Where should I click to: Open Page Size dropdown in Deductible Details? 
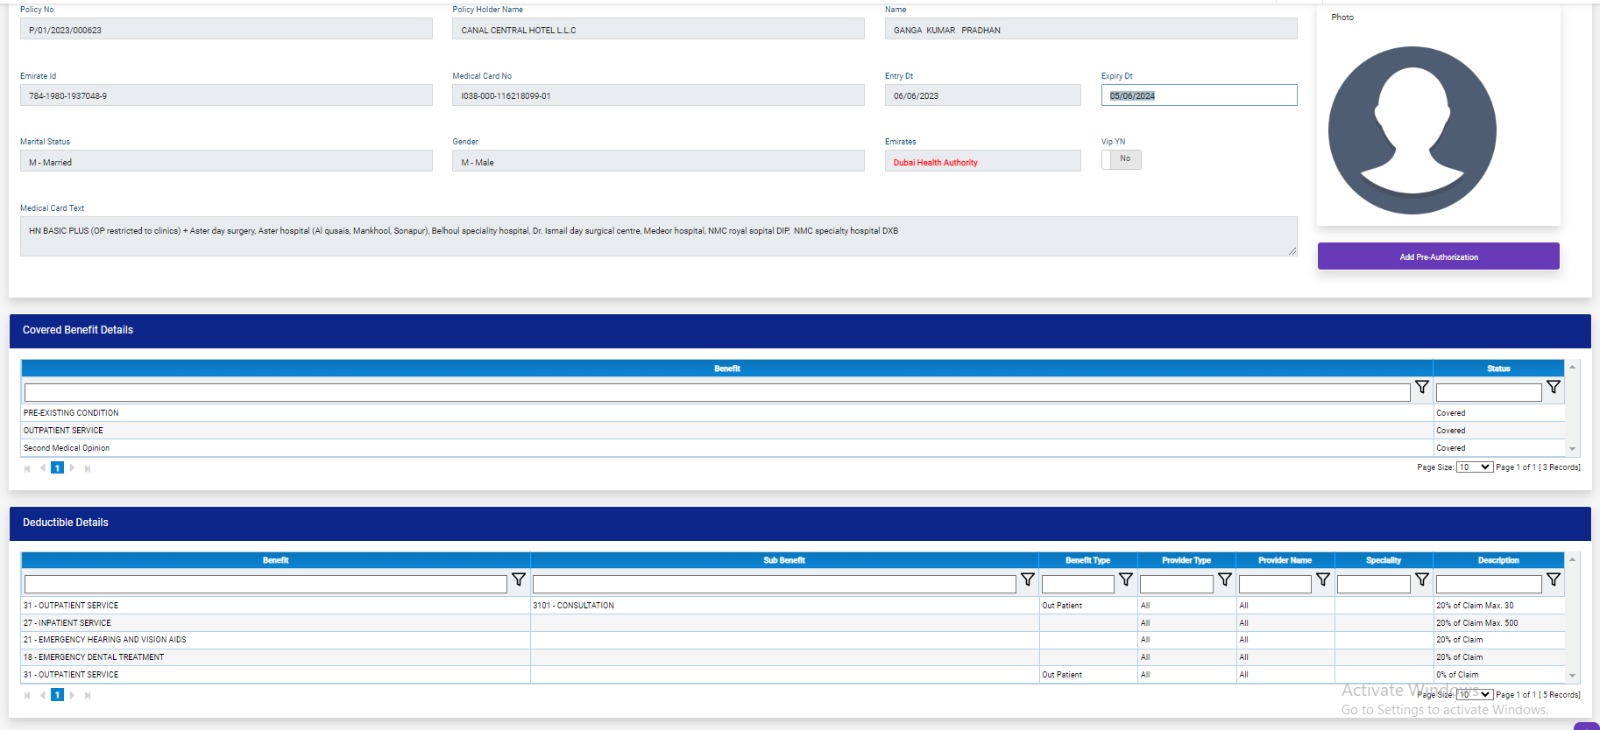[x=1474, y=694]
